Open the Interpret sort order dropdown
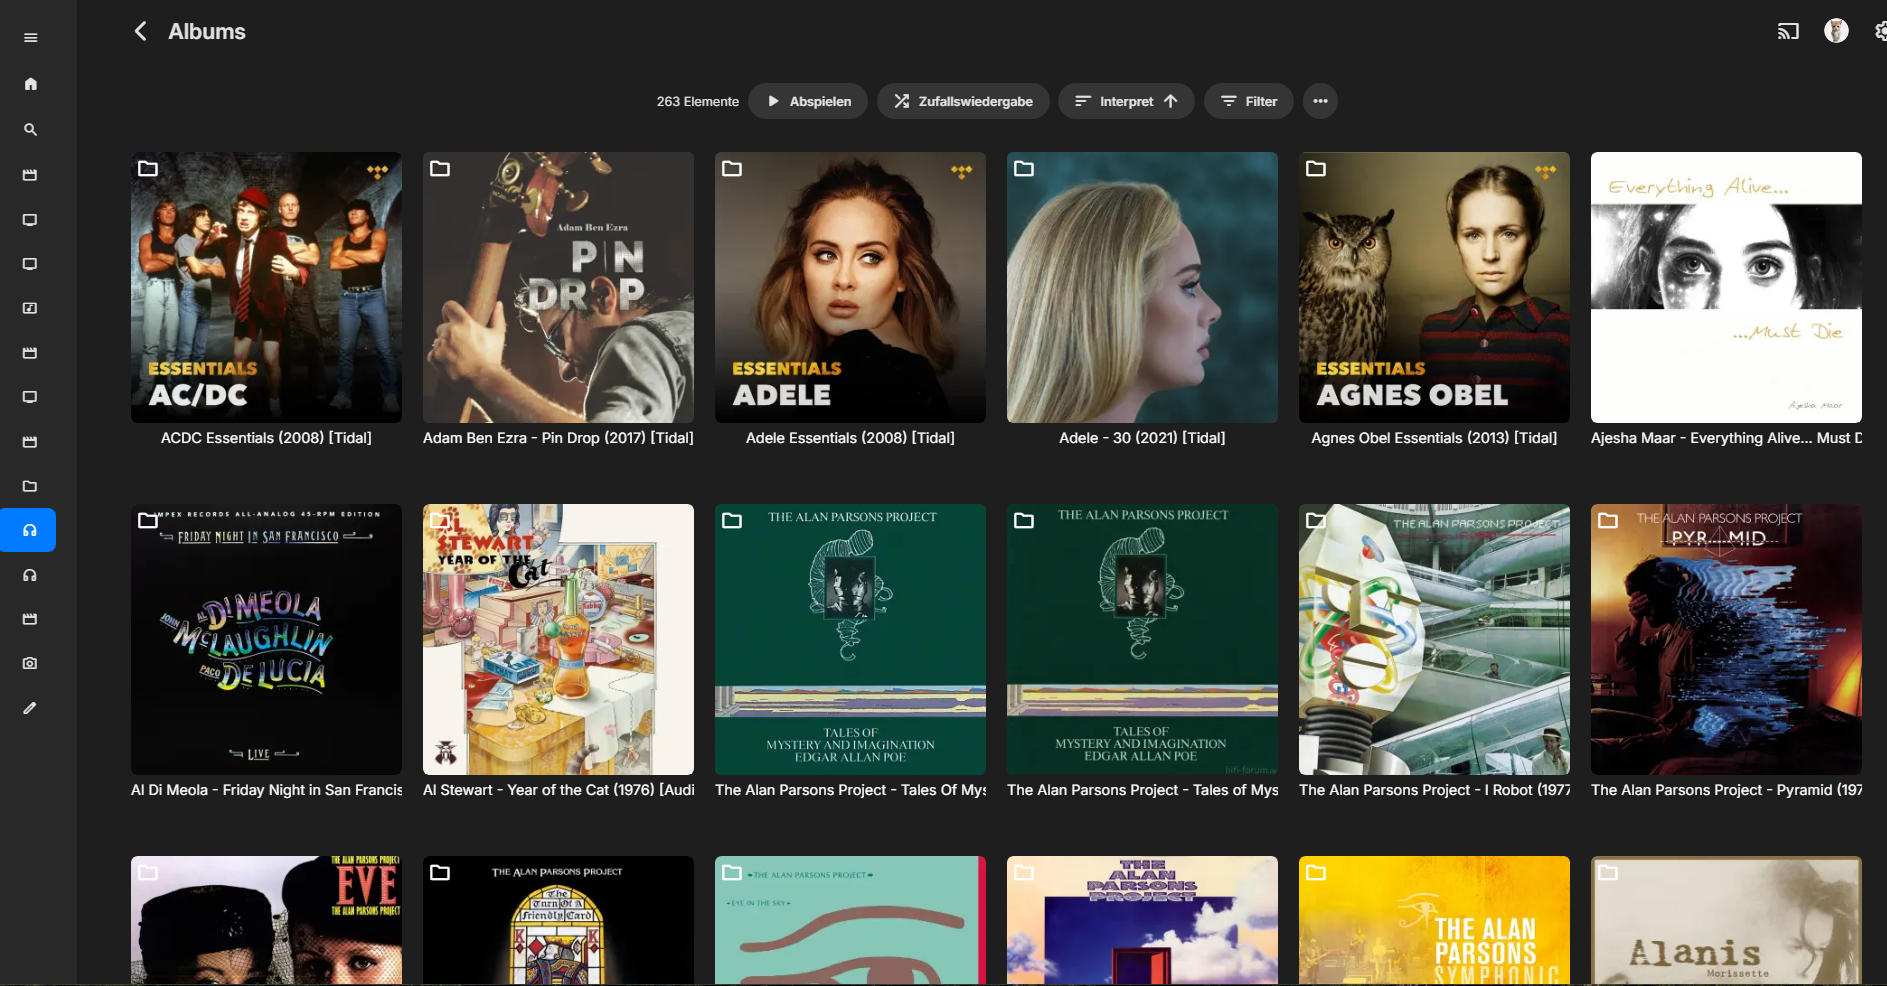The image size is (1887, 986). (1126, 101)
